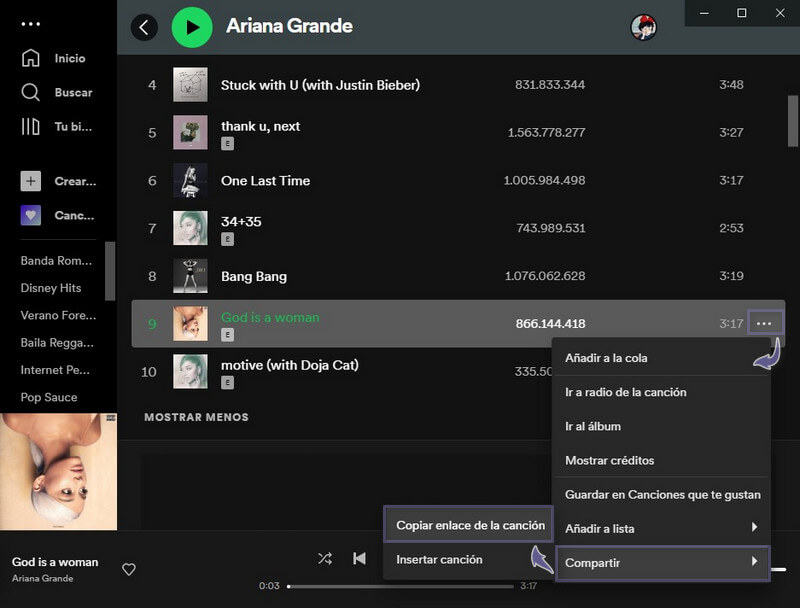Choose Mostrar créditos

662,460
